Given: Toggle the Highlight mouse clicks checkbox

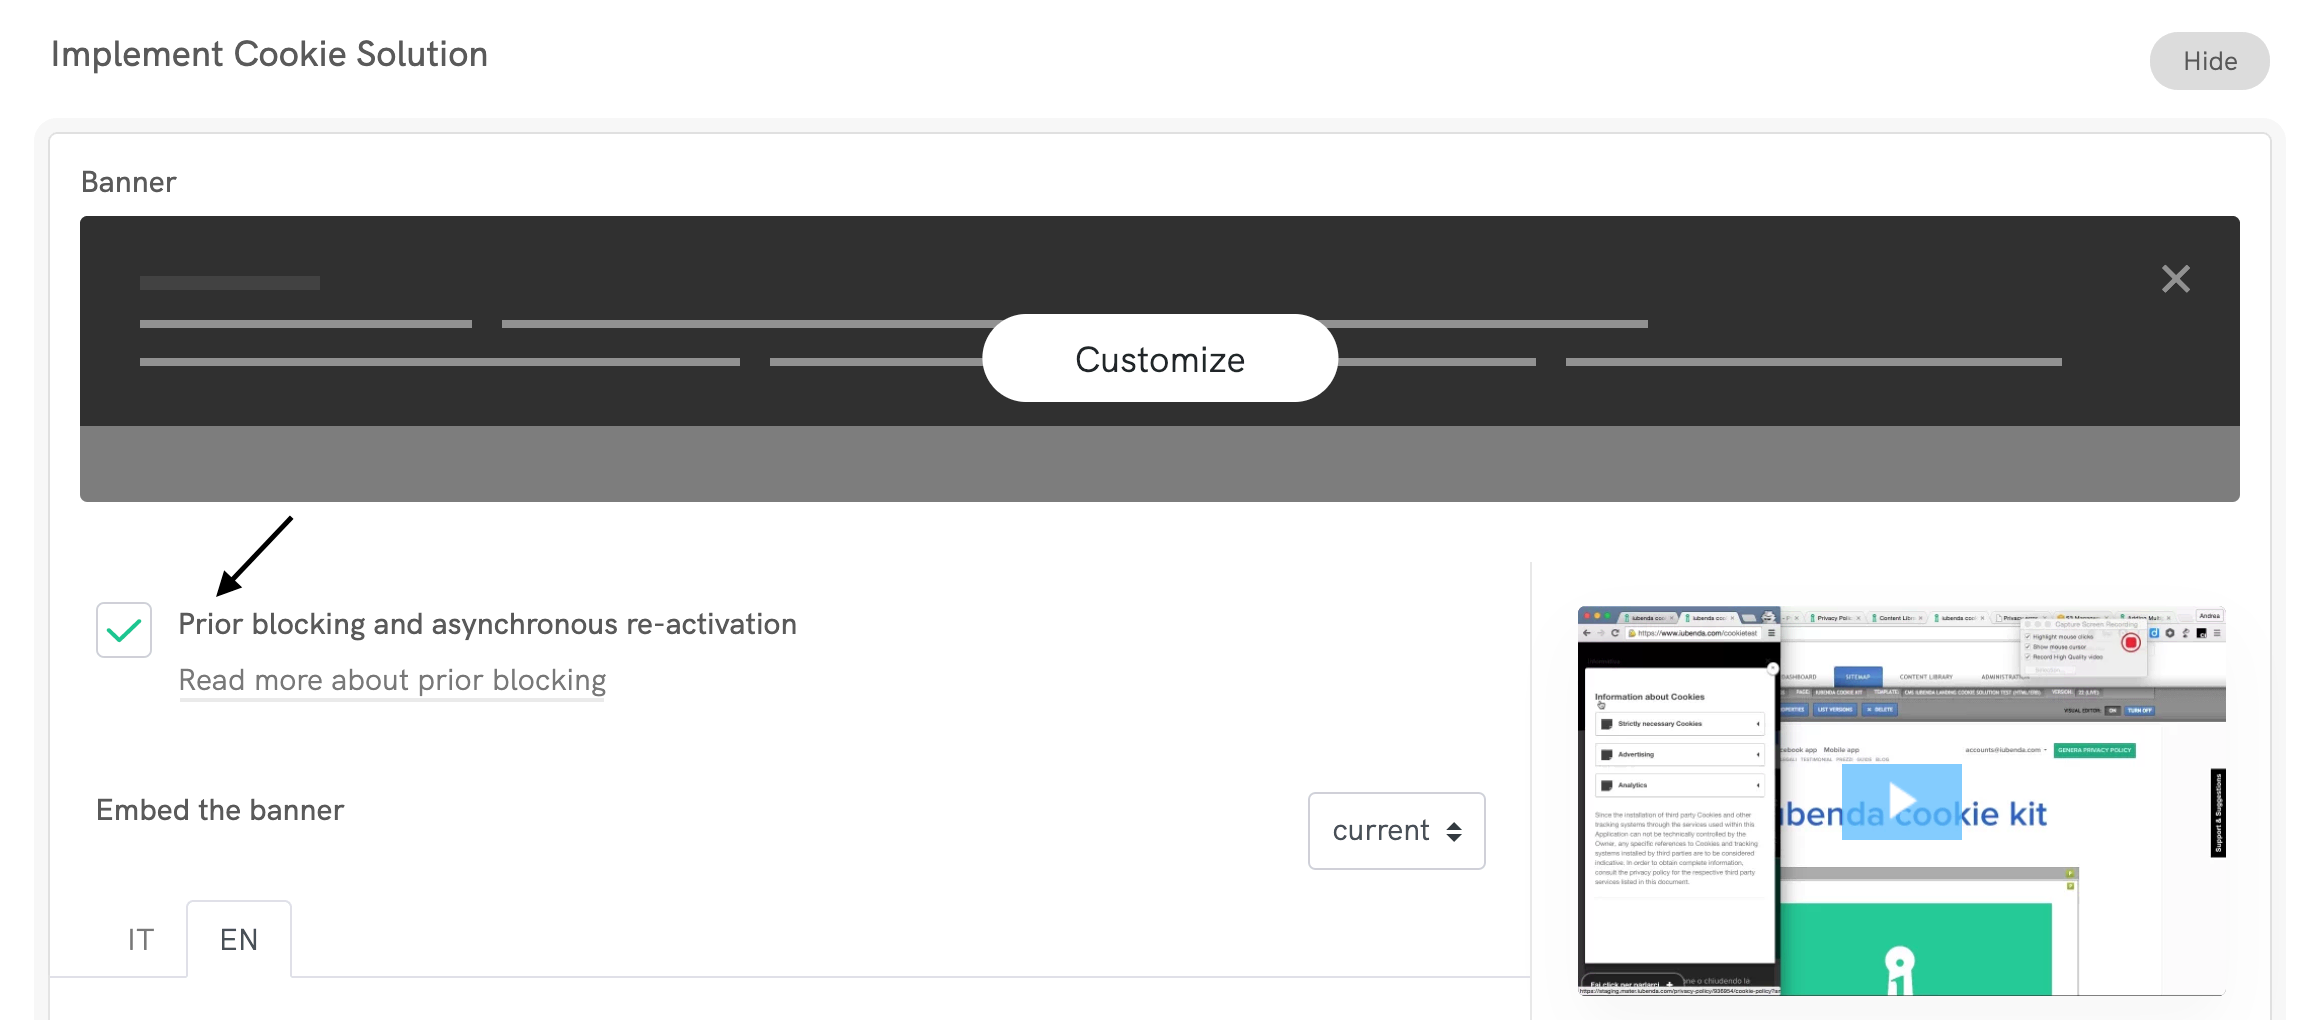Looking at the screenshot, I should tap(2028, 637).
